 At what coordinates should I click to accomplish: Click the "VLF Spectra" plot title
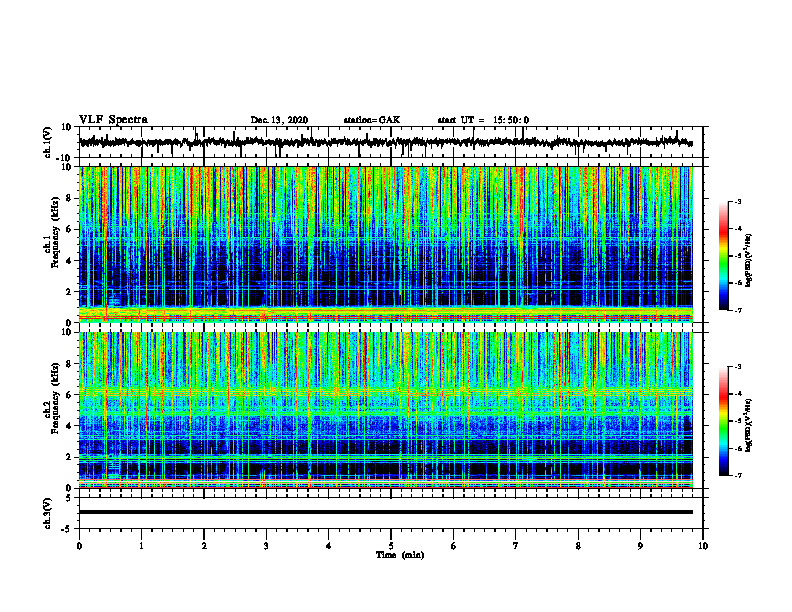point(113,120)
